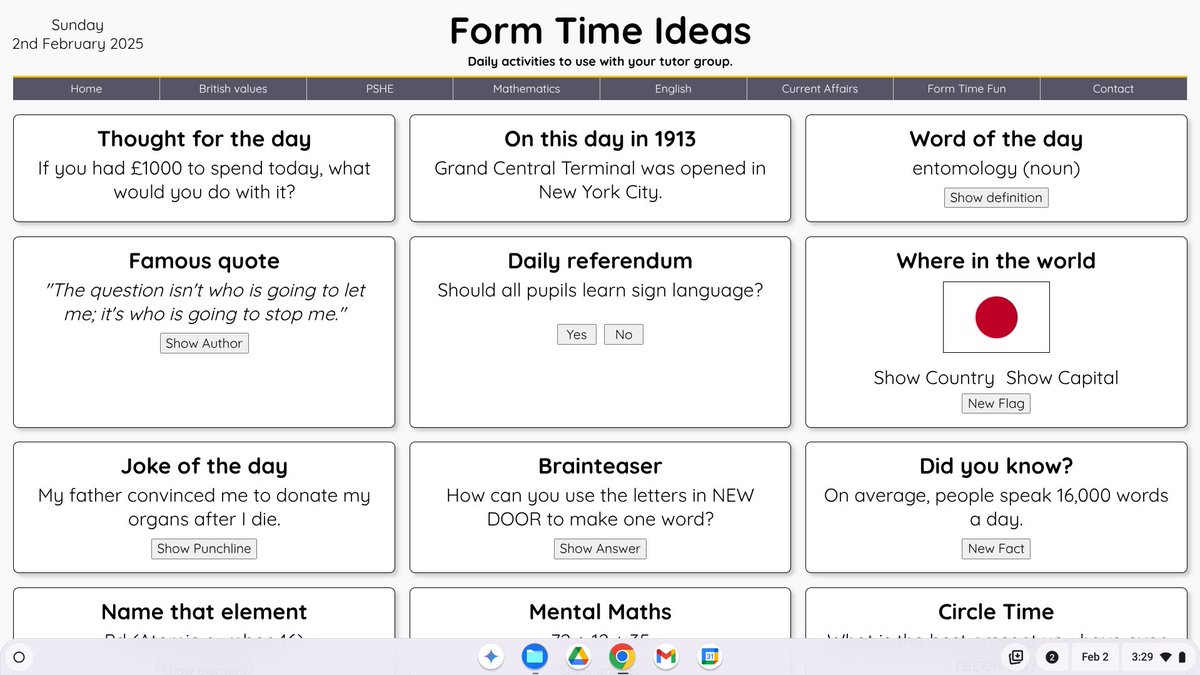Open the Current Affairs page
Image resolution: width=1200 pixels, height=675 pixels.
[819, 88]
